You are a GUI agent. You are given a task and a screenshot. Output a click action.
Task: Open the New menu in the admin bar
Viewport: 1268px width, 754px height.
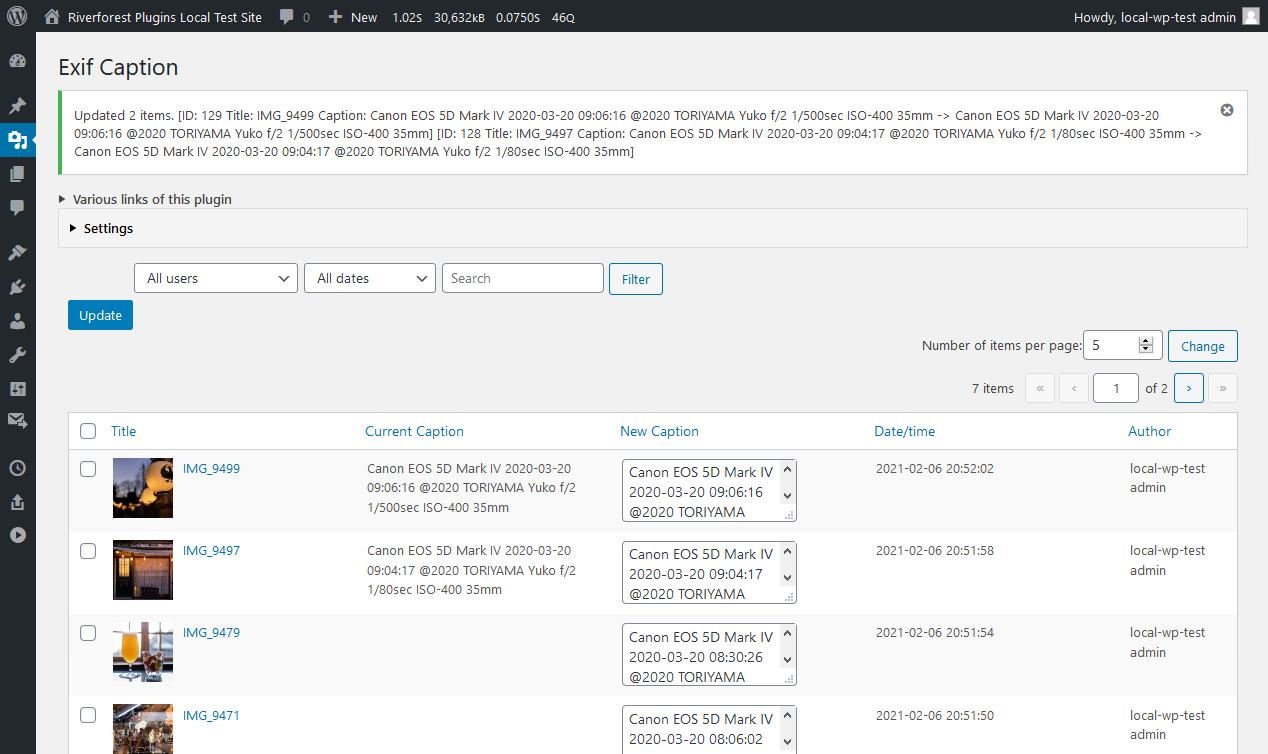click(x=353, y=17)
